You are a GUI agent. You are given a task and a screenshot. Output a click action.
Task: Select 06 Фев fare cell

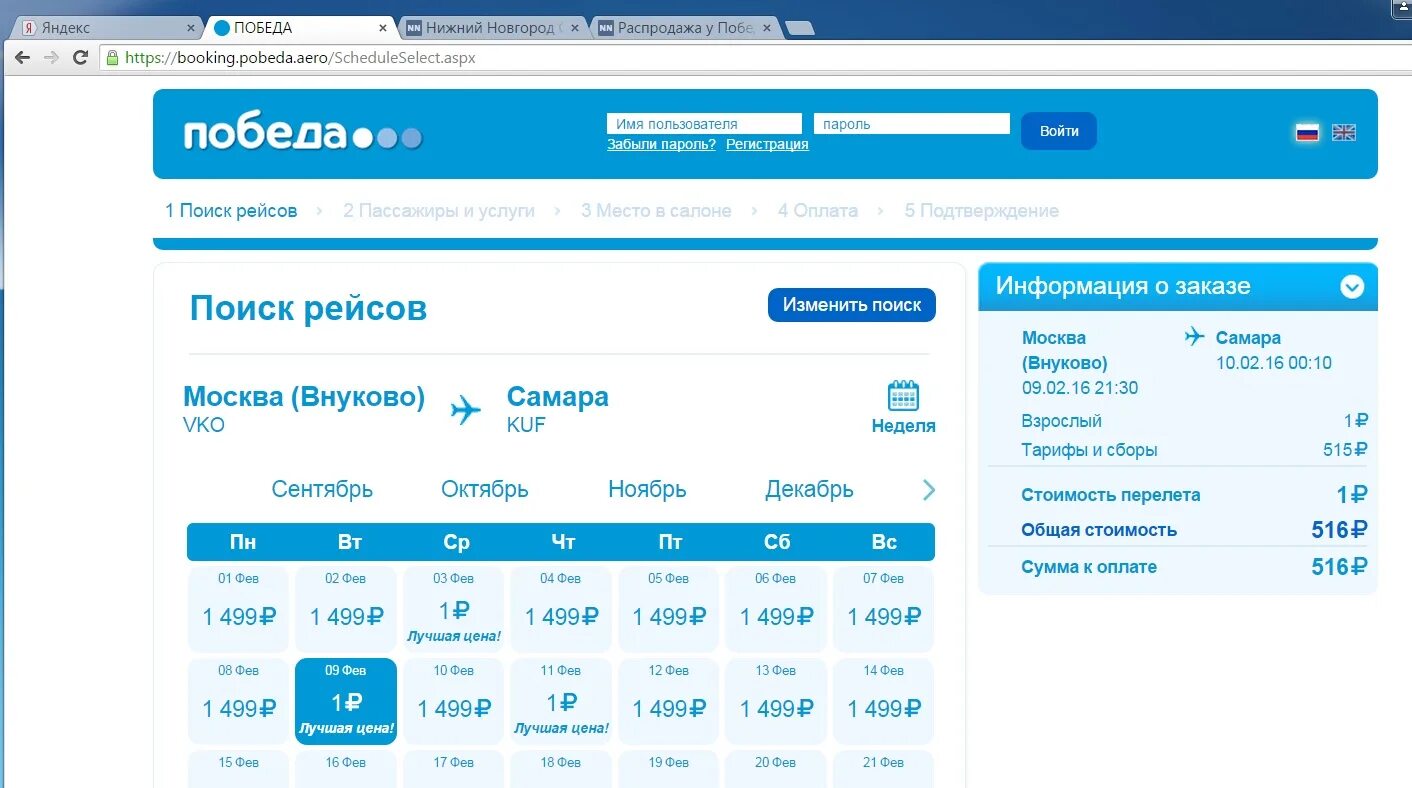[776, 609]
